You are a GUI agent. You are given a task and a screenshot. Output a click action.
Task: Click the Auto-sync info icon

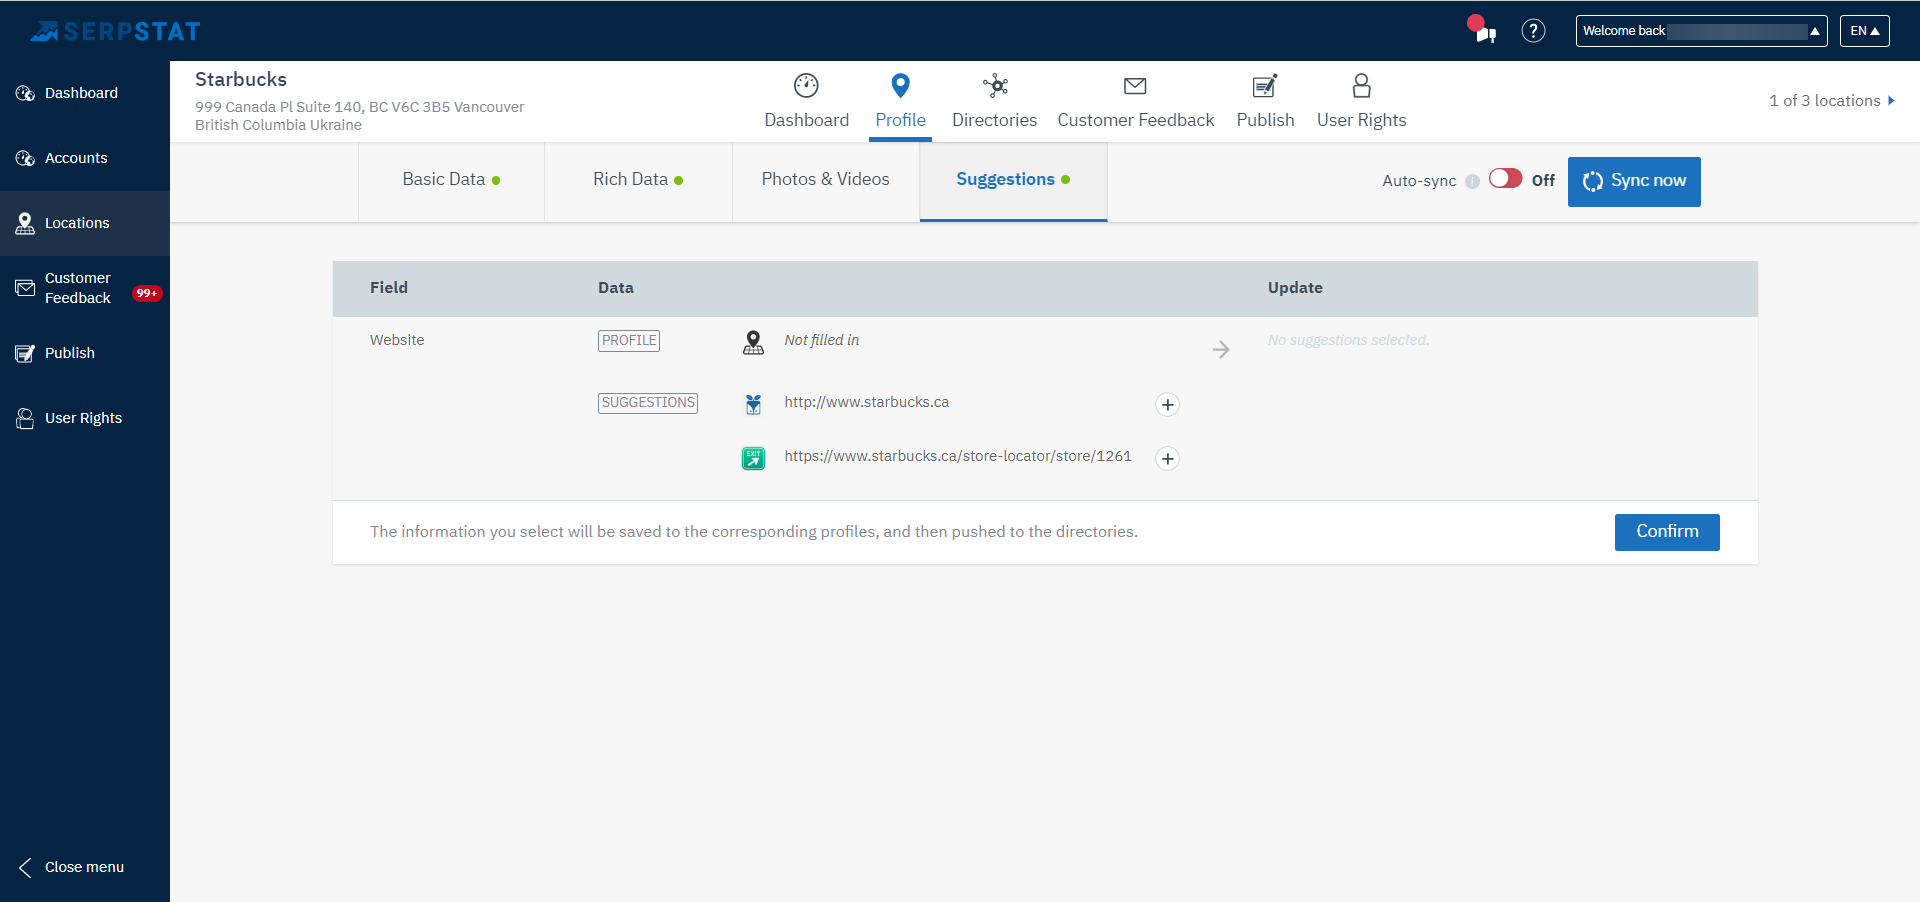click(1472, 181)
